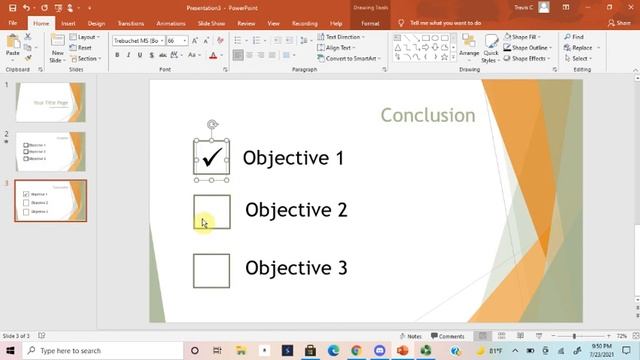This screenshot has height=360, width=640.
Task: Open Arrange options
Action: click(x=469, y=48)
